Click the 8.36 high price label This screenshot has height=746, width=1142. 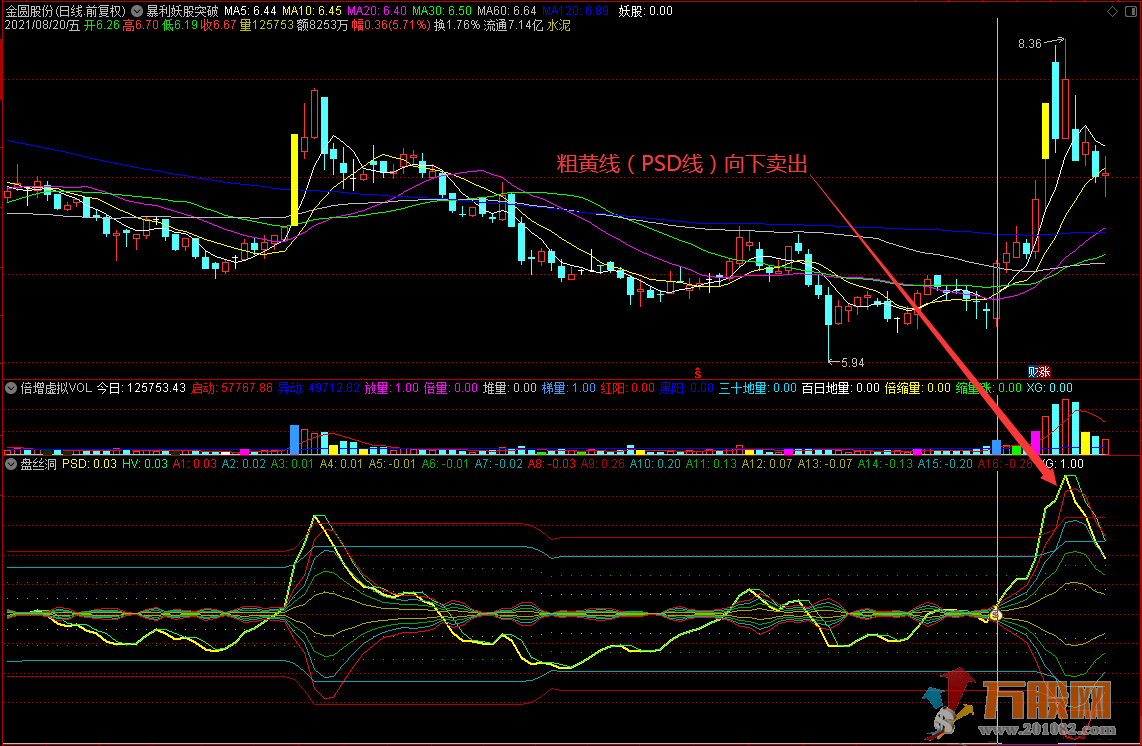point(1030,44)
